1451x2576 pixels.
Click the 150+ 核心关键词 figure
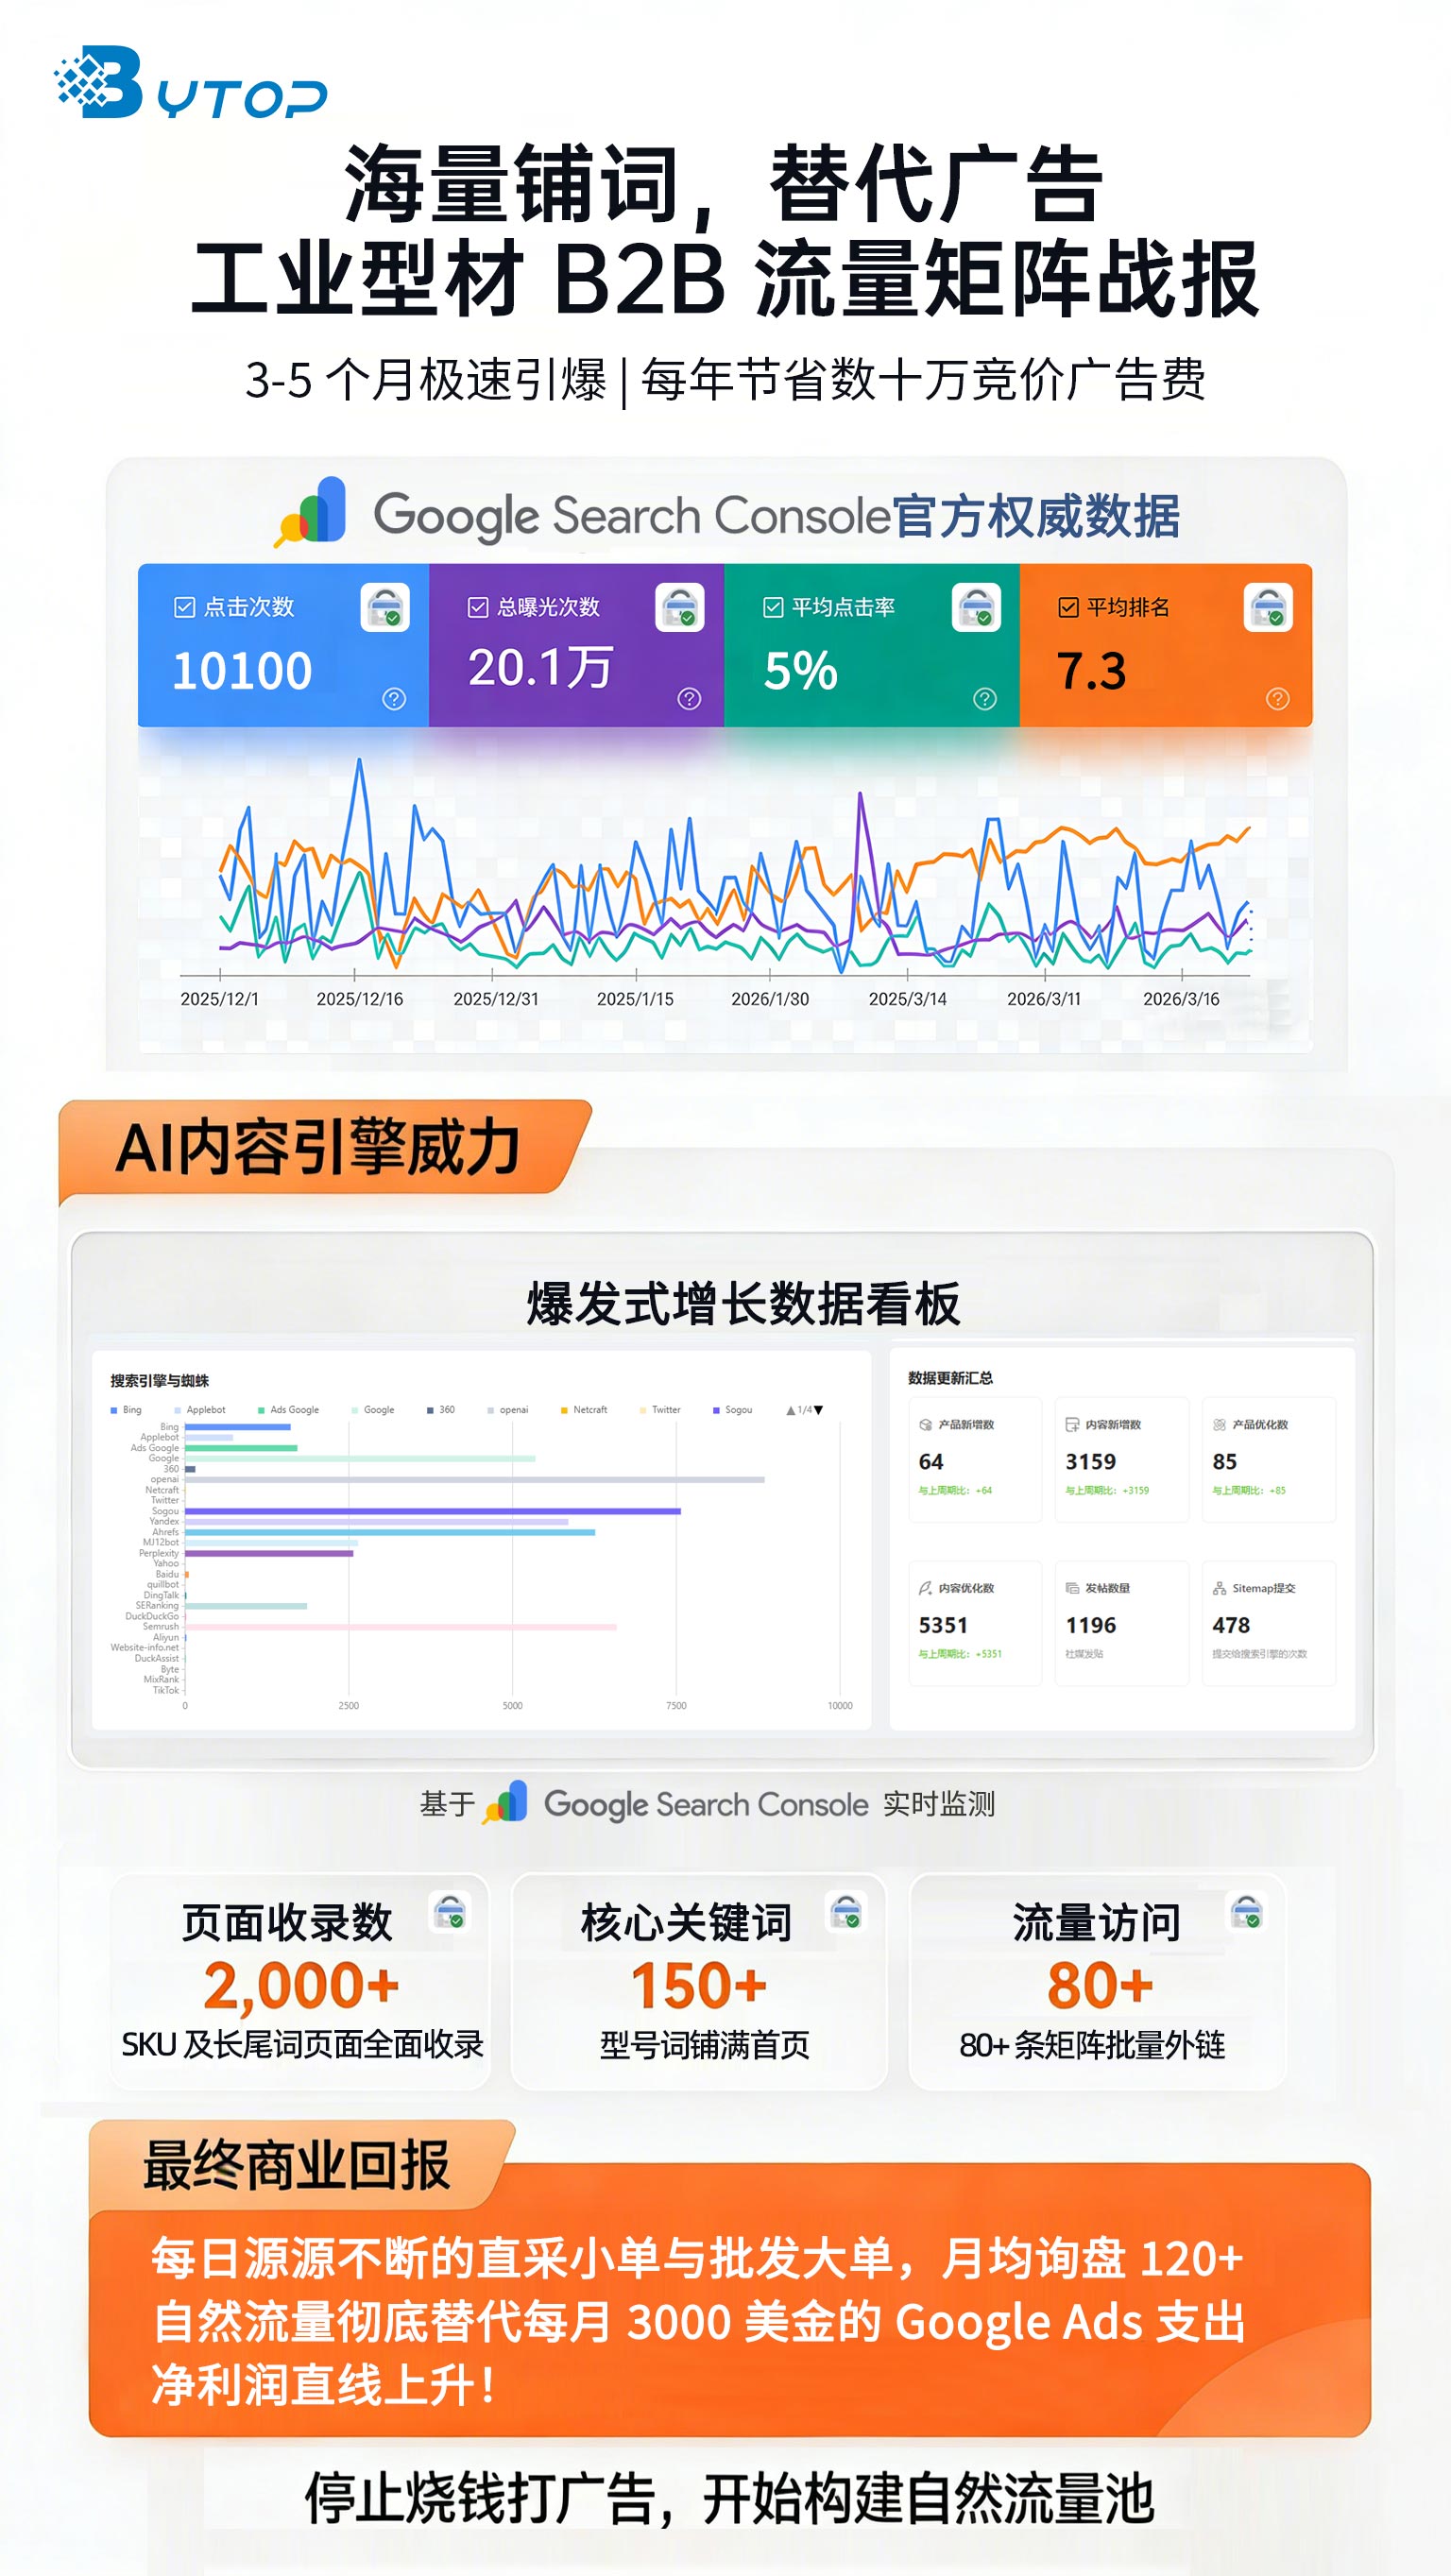click(x=699, y=1986)
